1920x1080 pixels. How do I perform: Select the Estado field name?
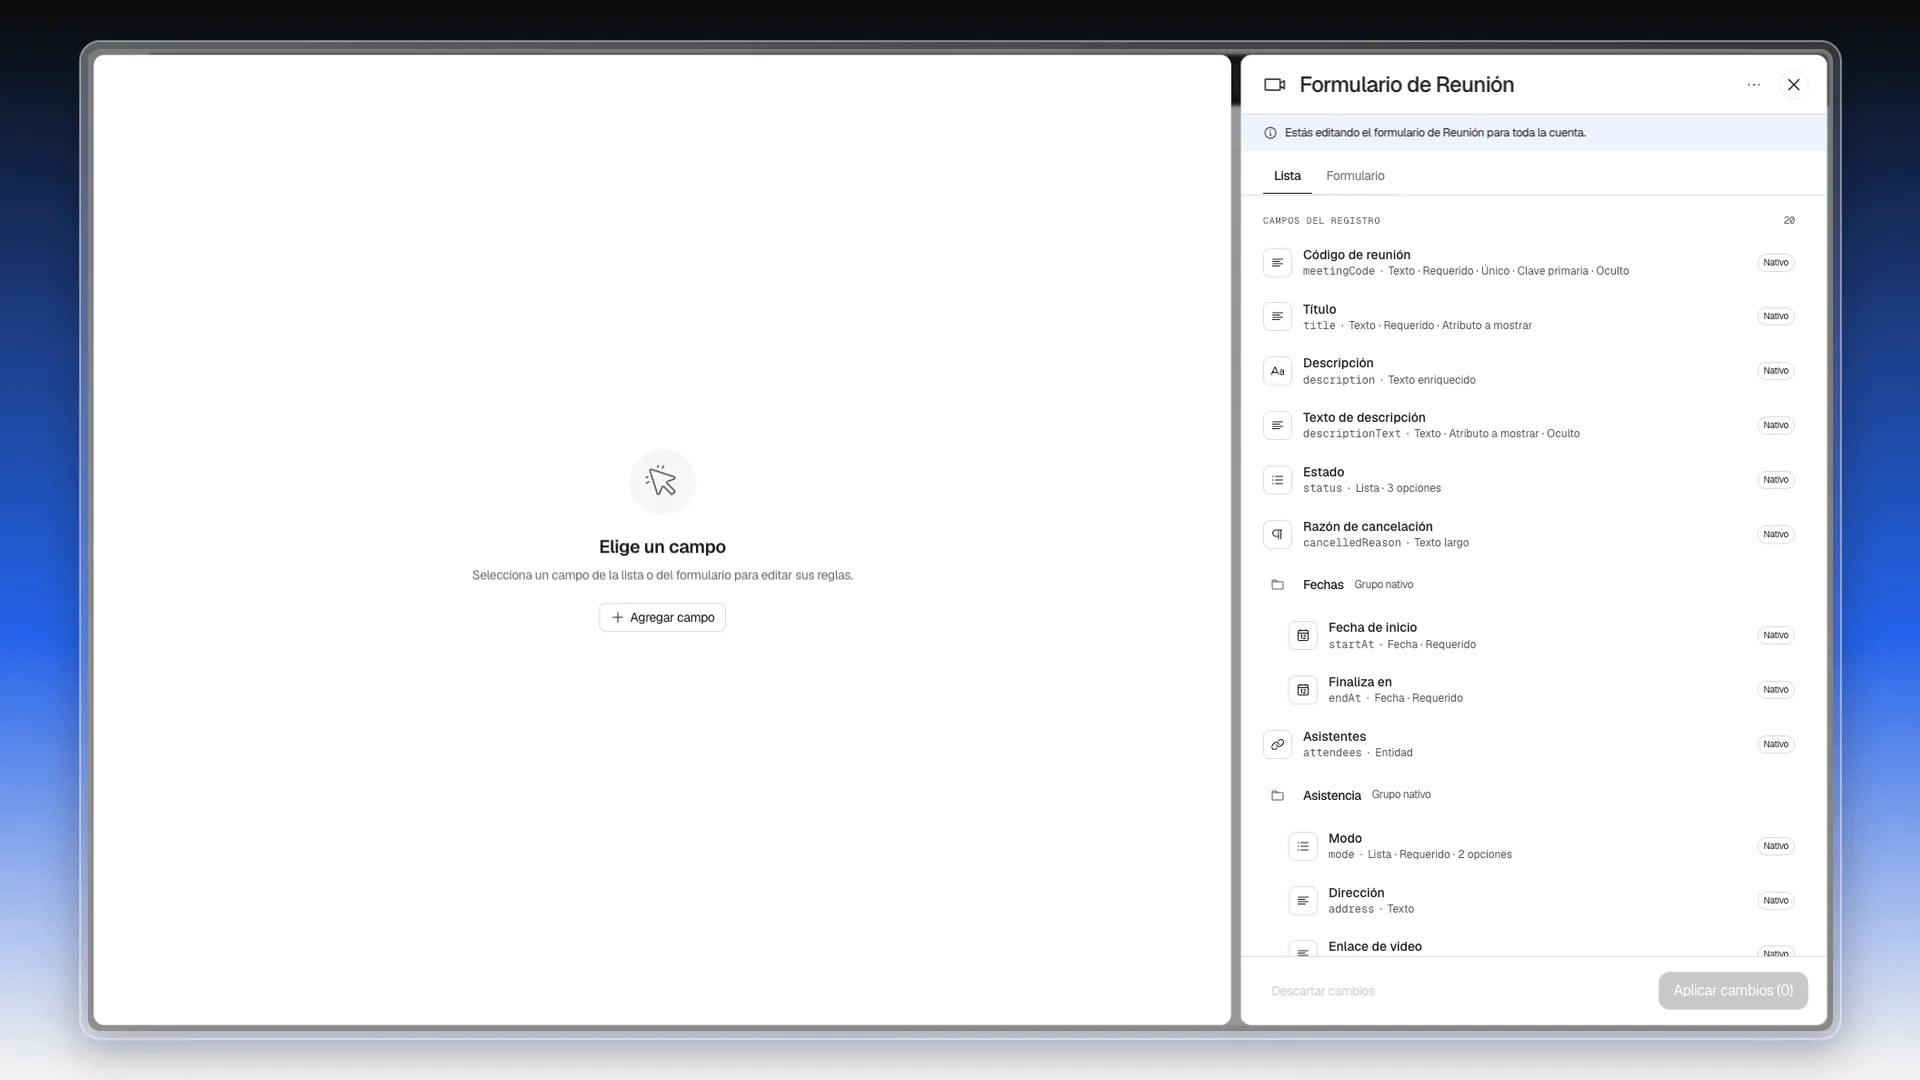click(1323, 473)
